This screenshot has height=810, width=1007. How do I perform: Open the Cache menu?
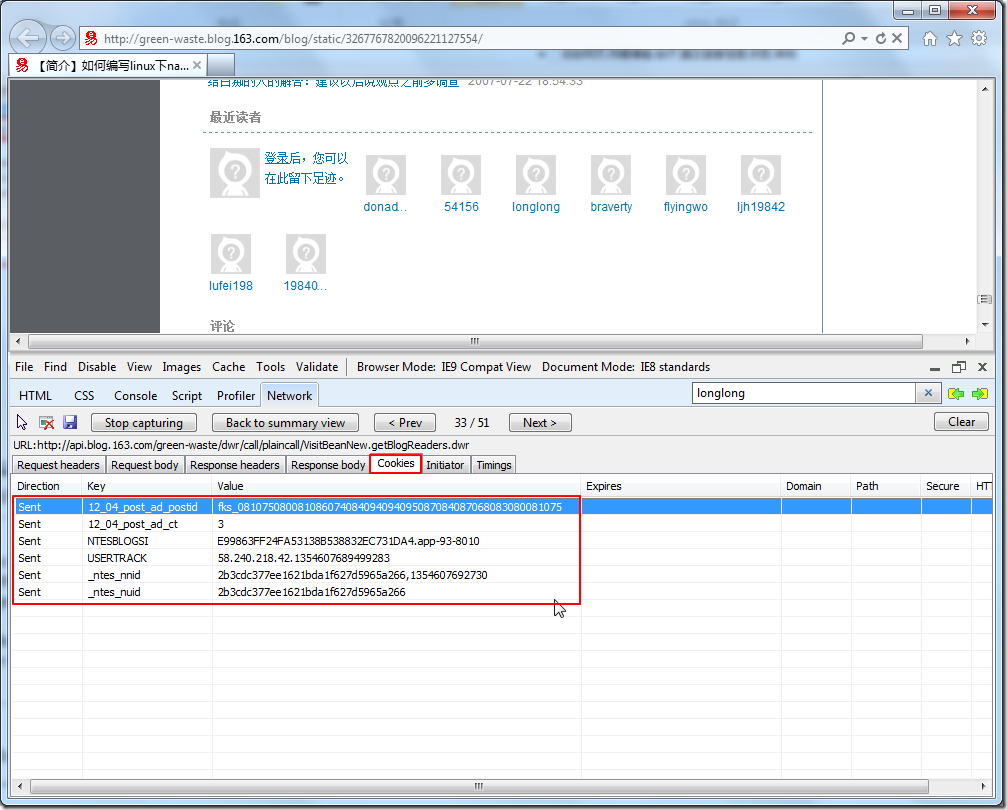[229, 367]
